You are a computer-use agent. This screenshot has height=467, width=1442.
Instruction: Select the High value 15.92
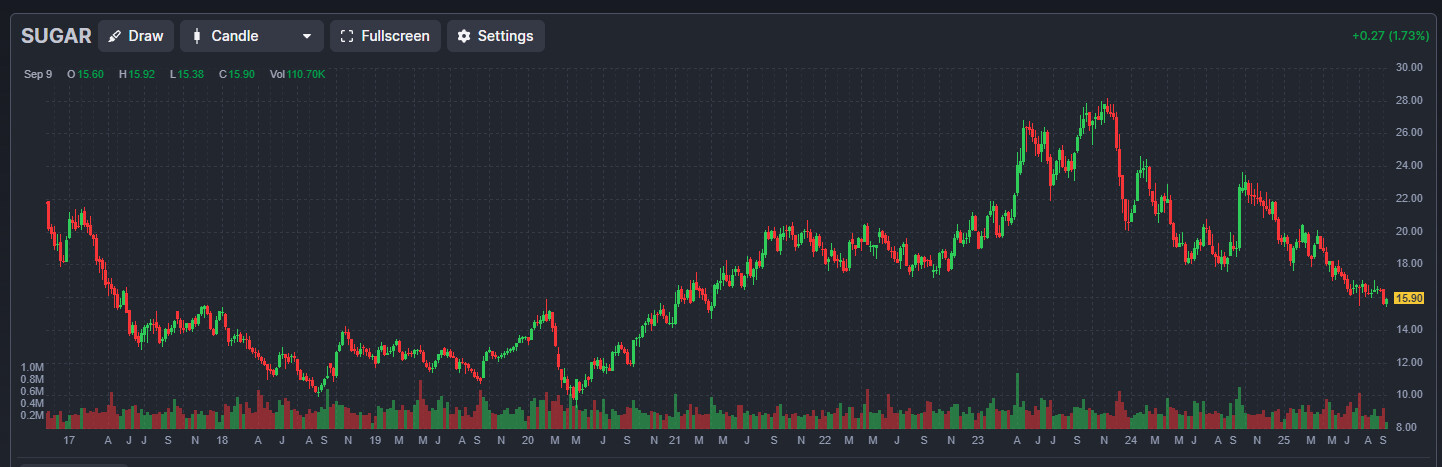tap(143, 74)
